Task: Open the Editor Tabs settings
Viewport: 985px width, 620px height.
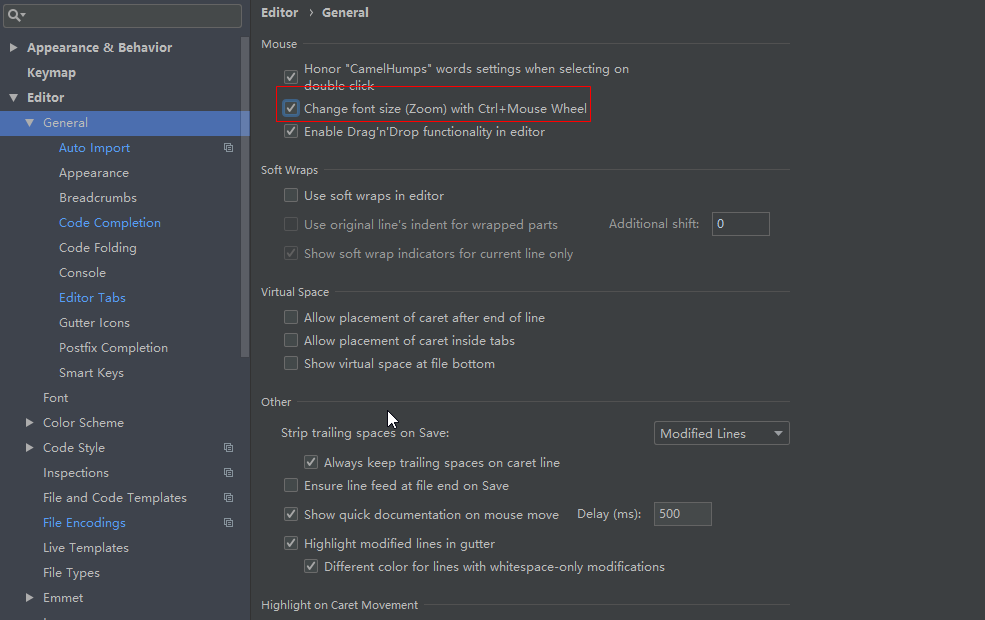Action: [92, 298]
